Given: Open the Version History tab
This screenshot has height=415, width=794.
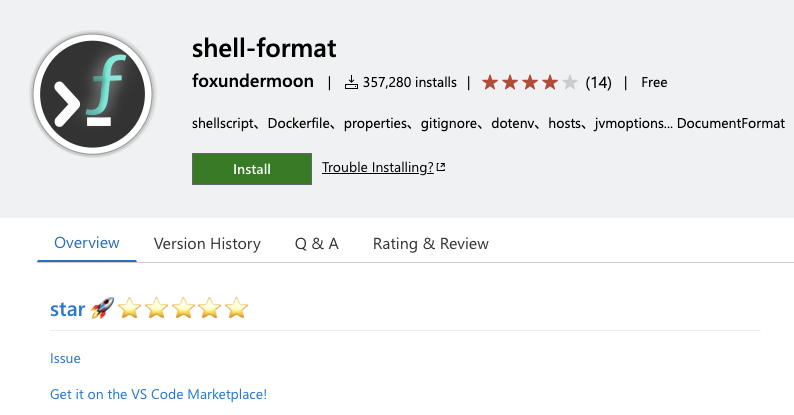Looking at the screenshot, I should [207, 244].
